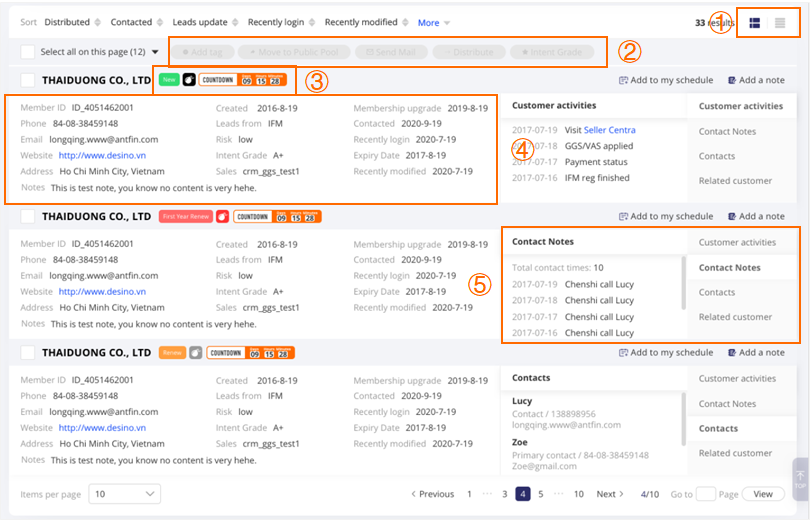Jump to page 10 in pagination
This screenshot has height=520, width=810.
(x=579, y=494)
